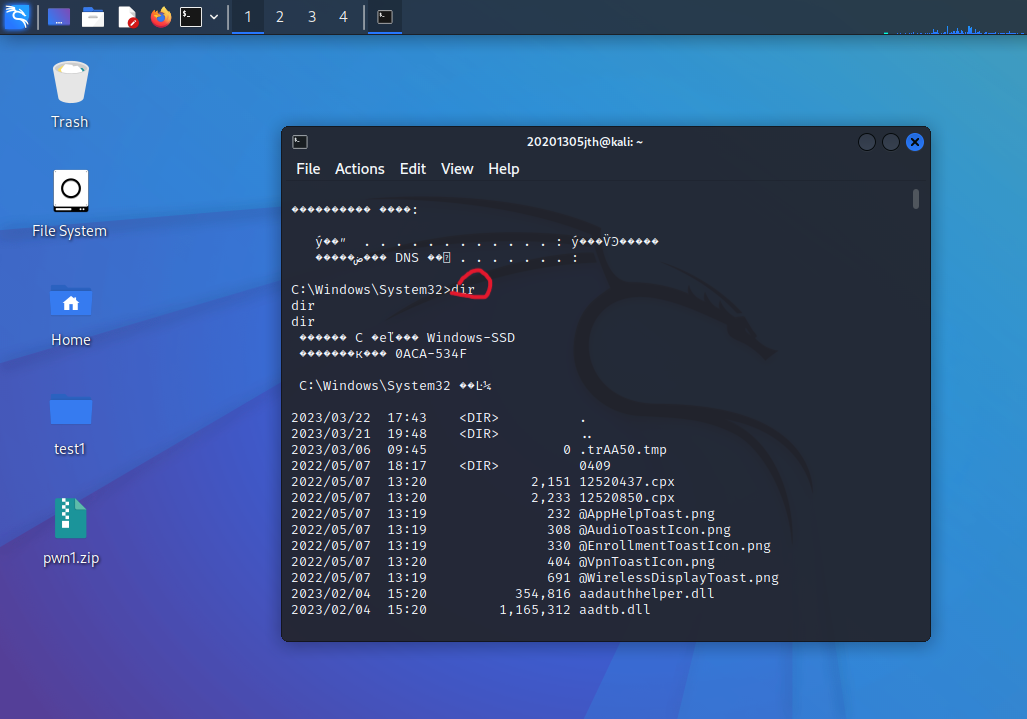Click the terminal window title icon
This screenshot has height=719, width=1027.
point(300,142)
